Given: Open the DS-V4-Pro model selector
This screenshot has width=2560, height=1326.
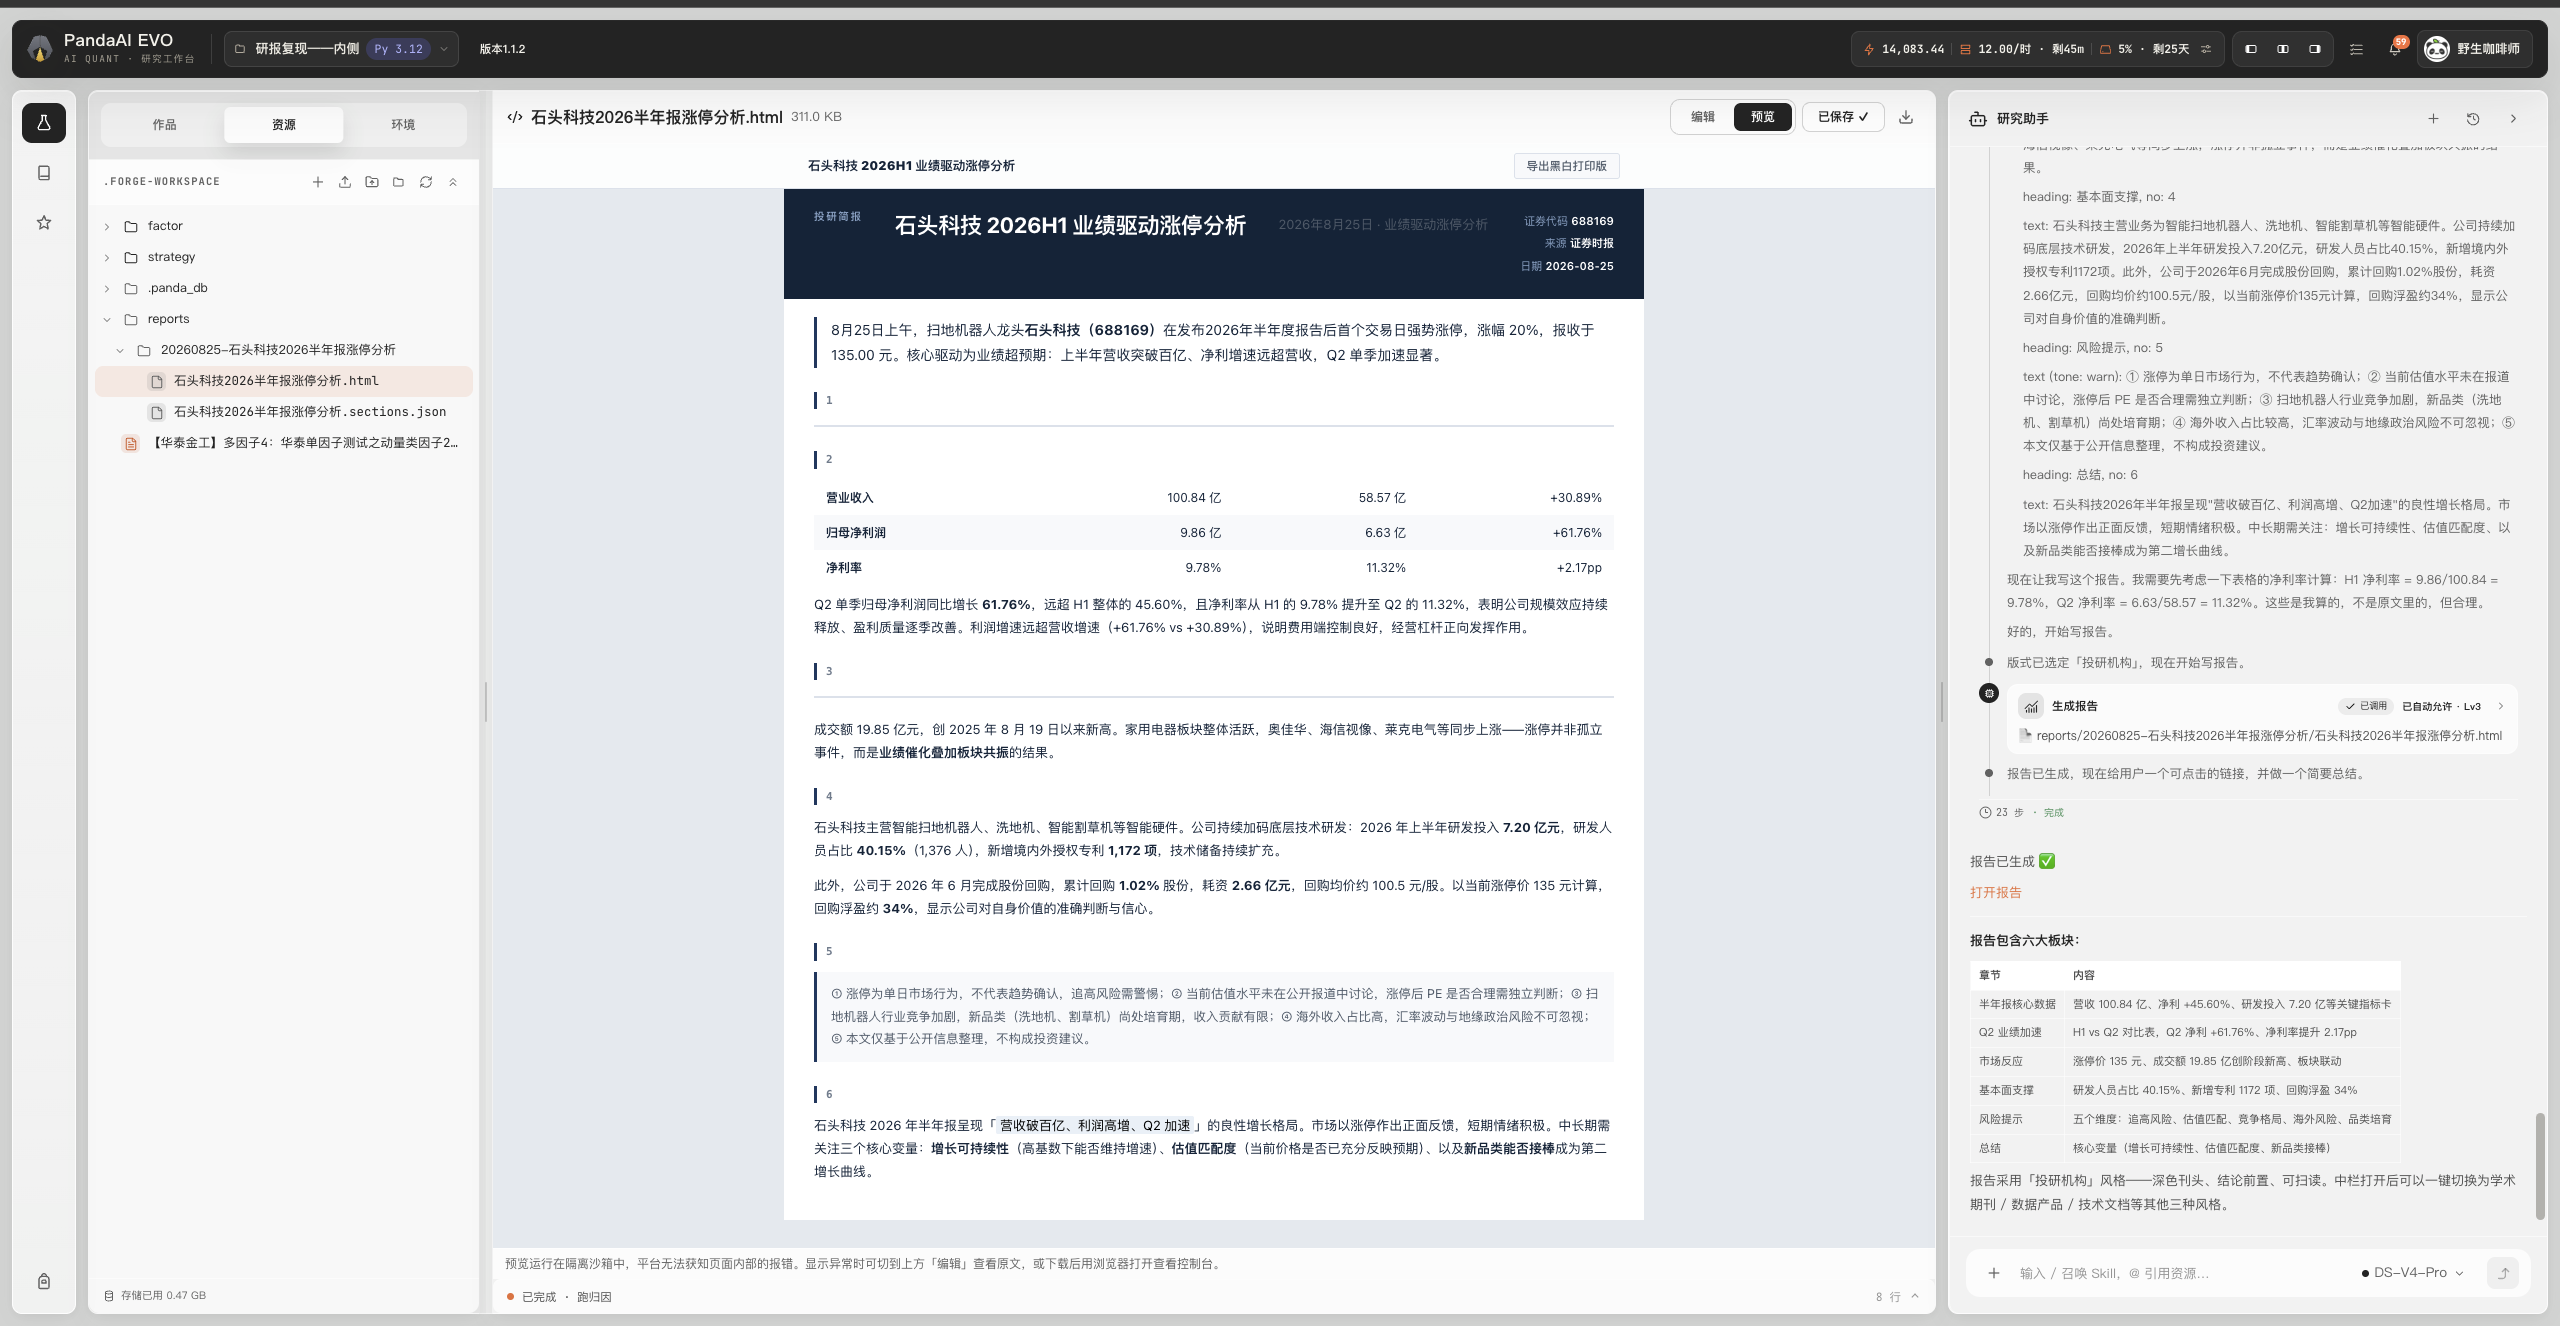Looking at the screenshot, I should 2413,1273.
